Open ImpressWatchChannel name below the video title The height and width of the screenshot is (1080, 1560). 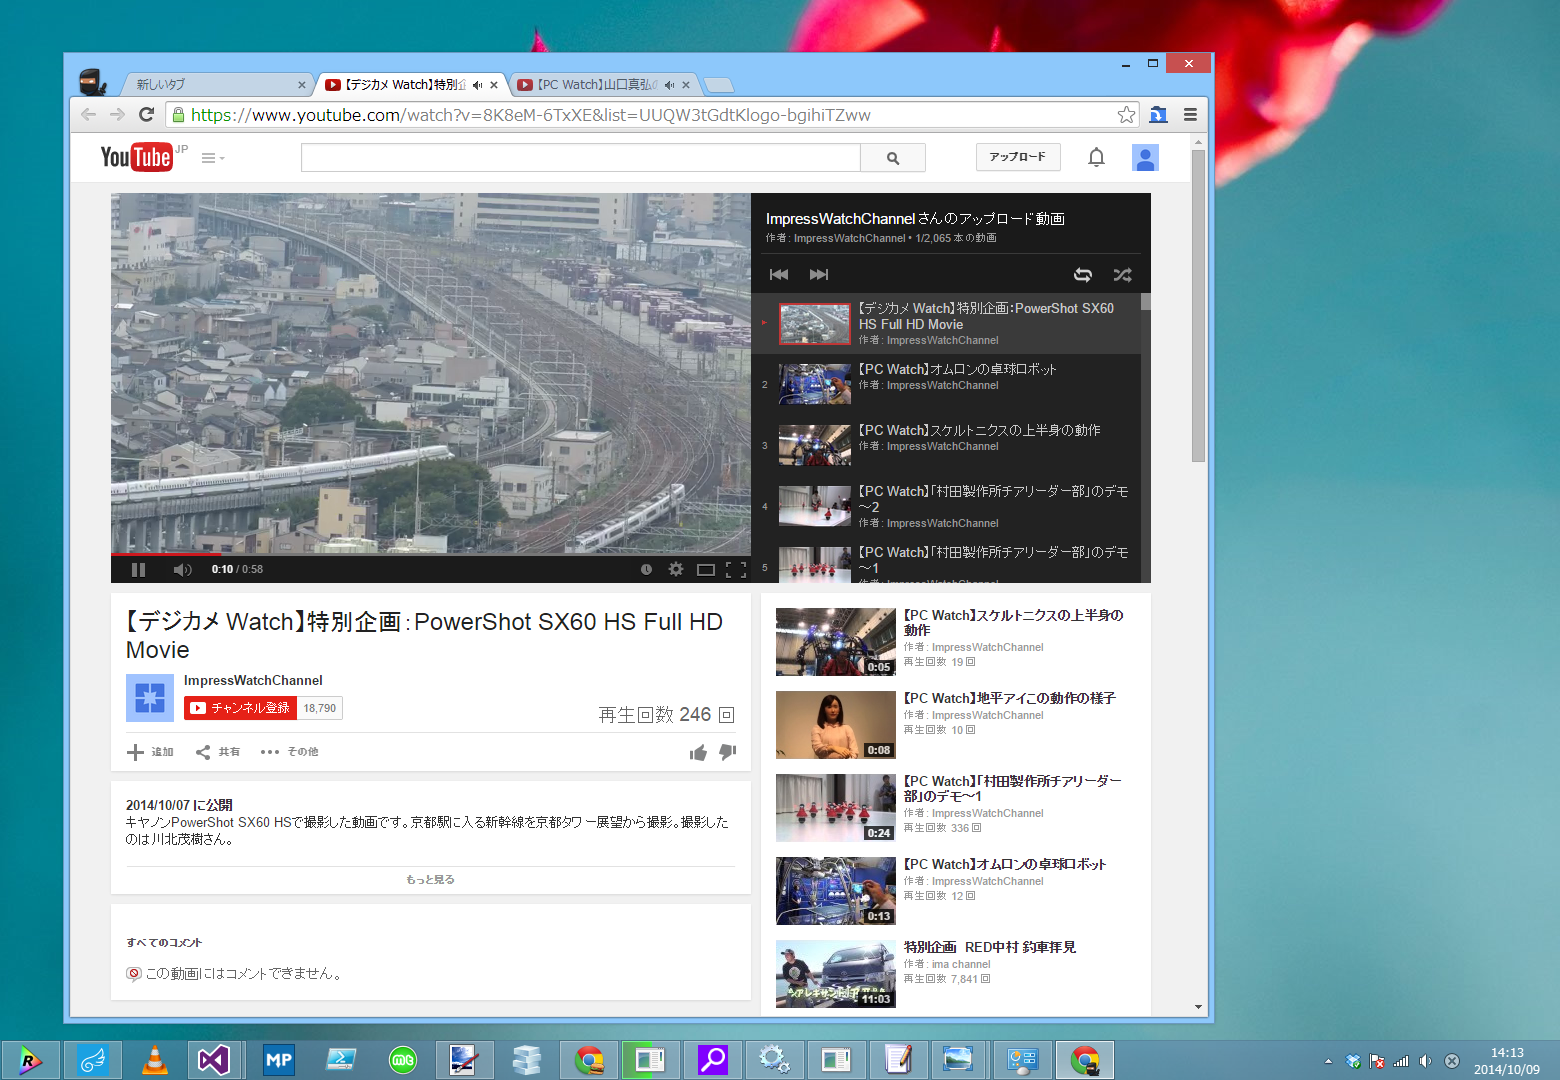(253, 681)
